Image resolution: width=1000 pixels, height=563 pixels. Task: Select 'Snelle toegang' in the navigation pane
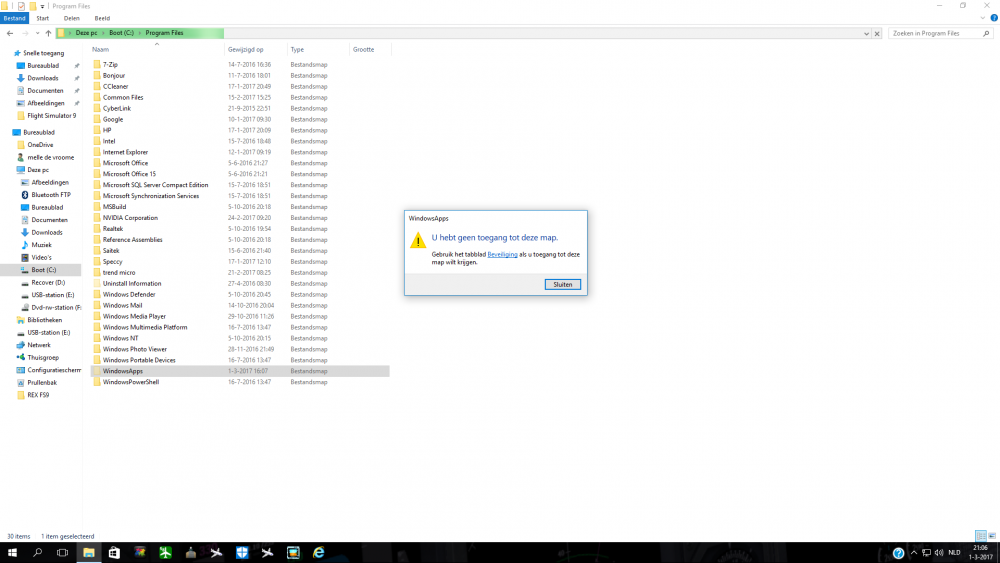43,53
